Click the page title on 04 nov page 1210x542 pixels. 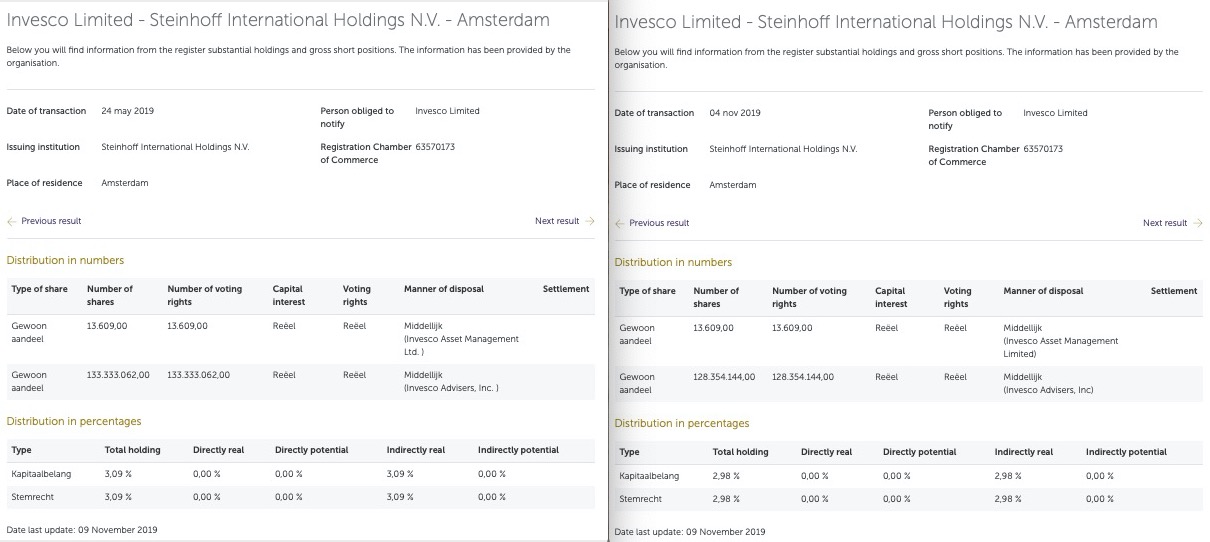(885, 22)
